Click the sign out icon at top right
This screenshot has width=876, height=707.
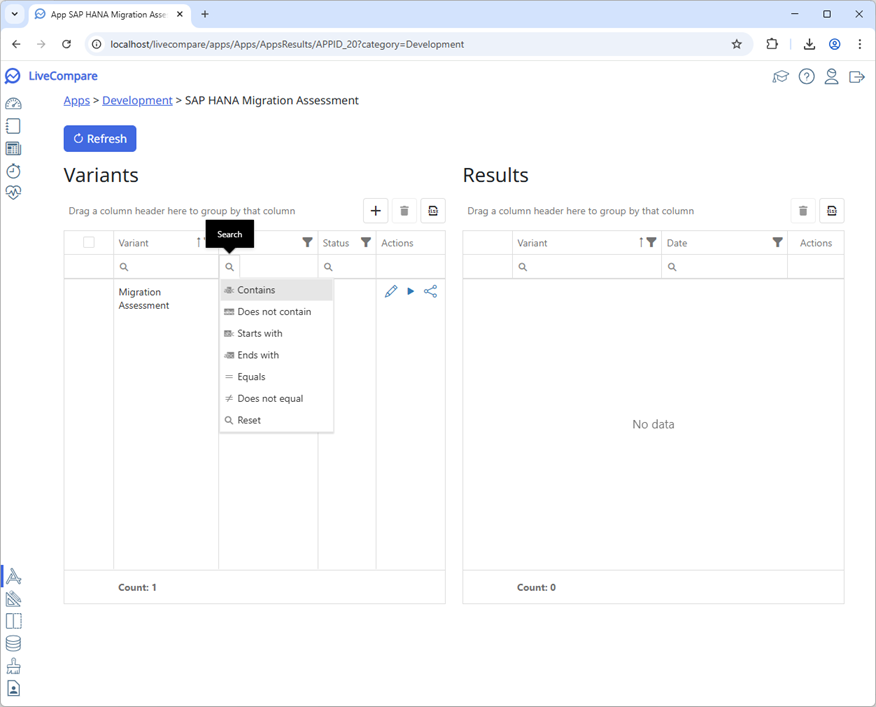coord(856,77)
